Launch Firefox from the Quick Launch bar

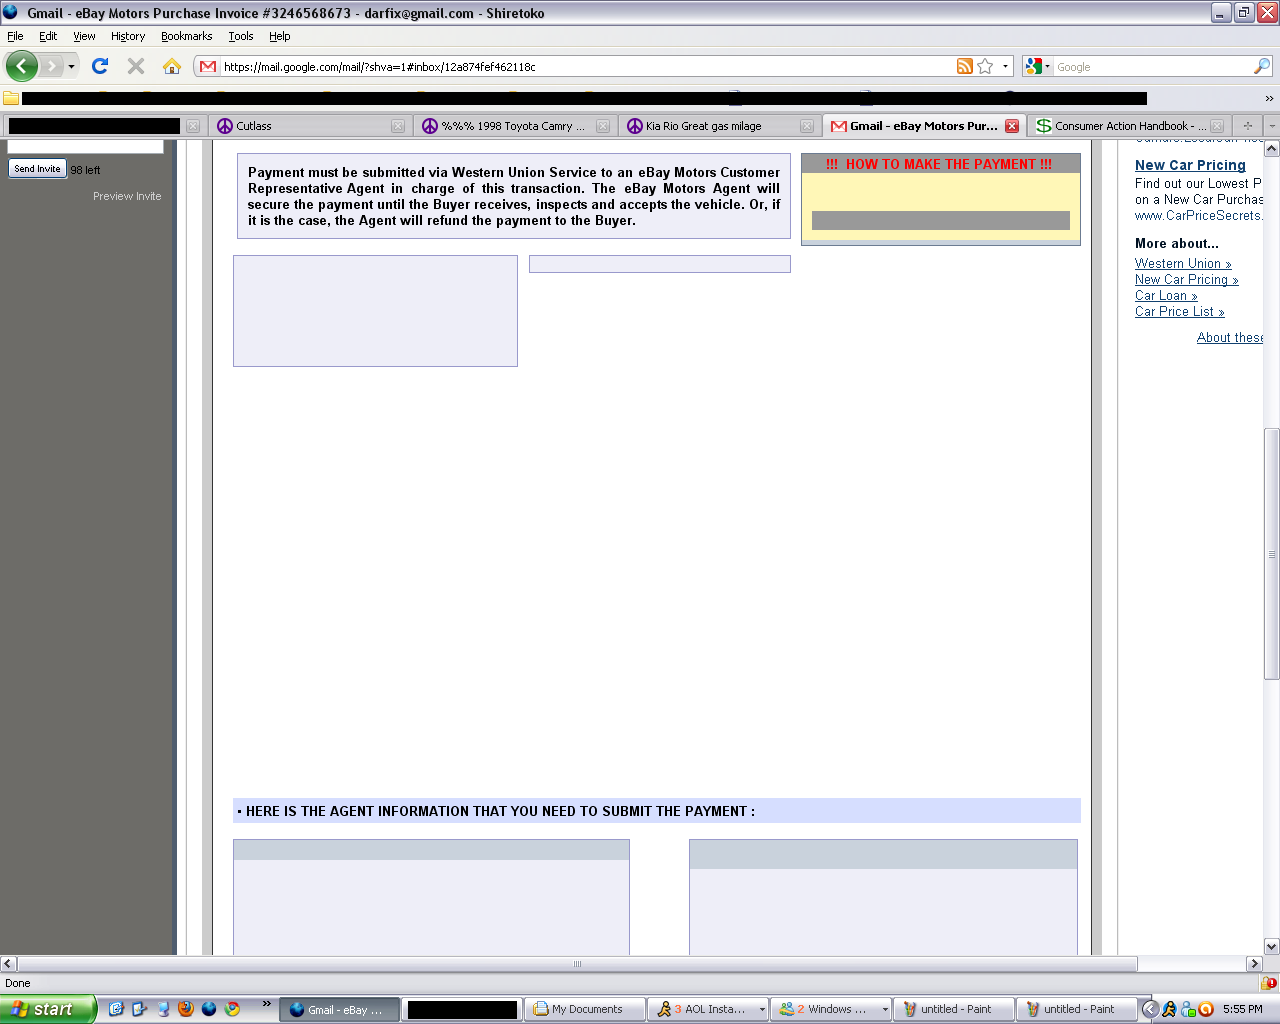185,1009
